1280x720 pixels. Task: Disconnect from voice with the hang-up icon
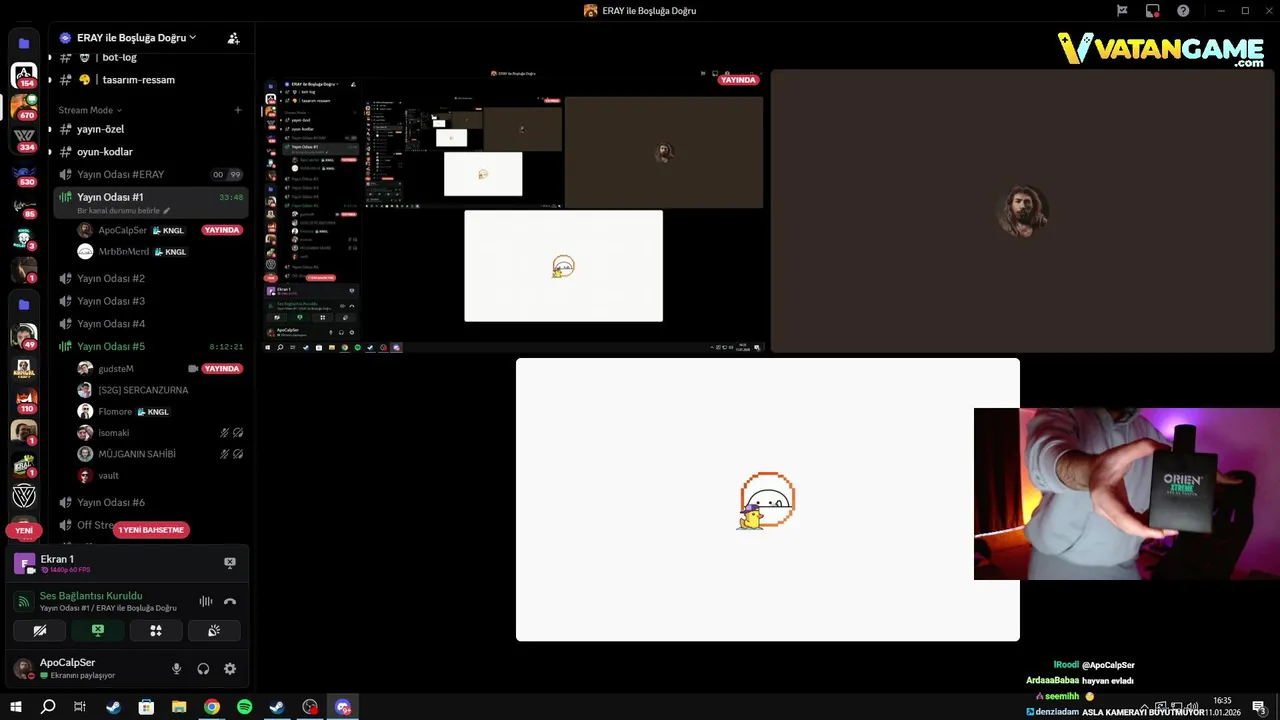230,601
